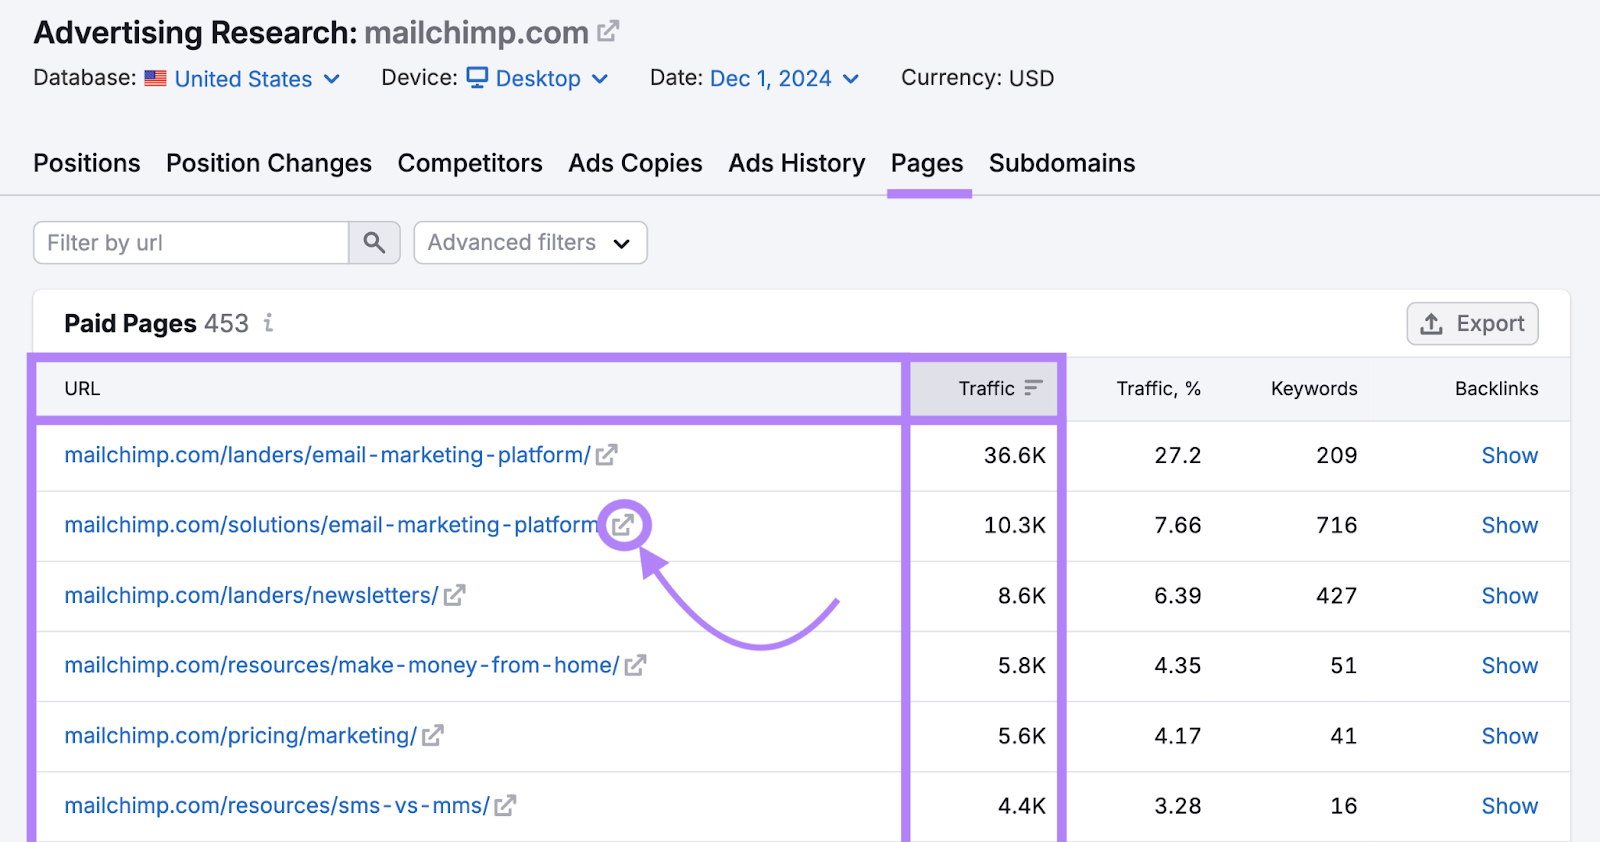The width and height of the screenshot is (1600, 842).
Task: Click the Backlinks column header
Action: coord(1497,388)
